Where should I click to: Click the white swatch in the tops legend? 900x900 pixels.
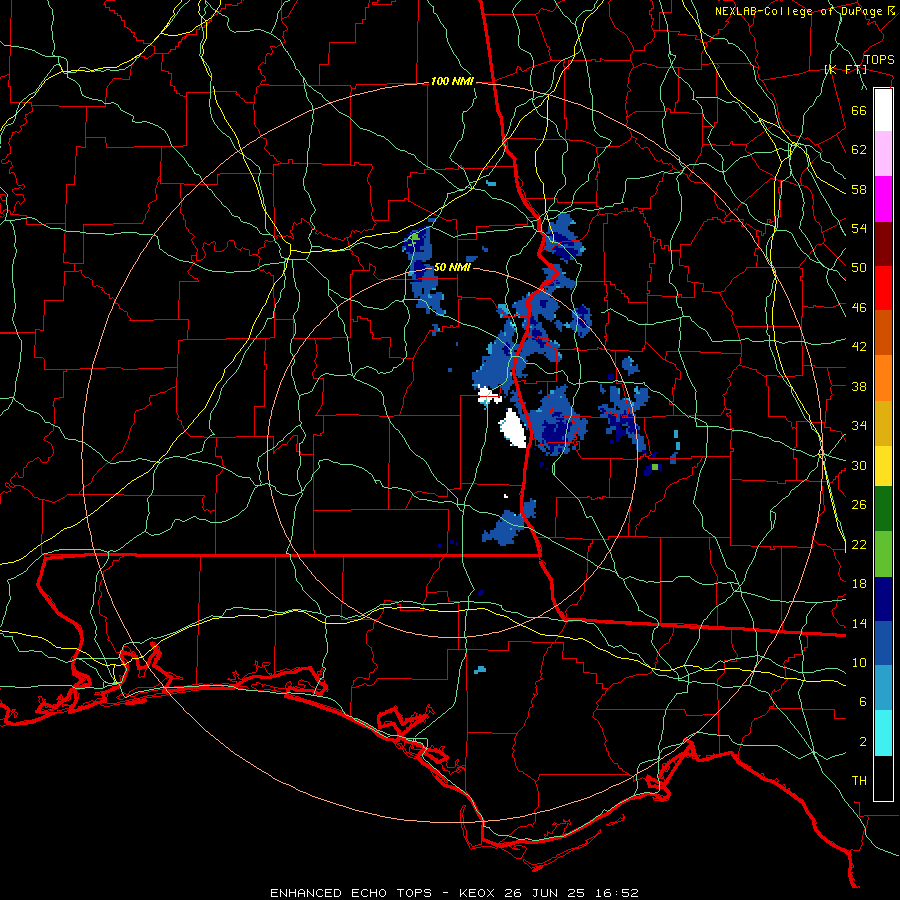883,110
